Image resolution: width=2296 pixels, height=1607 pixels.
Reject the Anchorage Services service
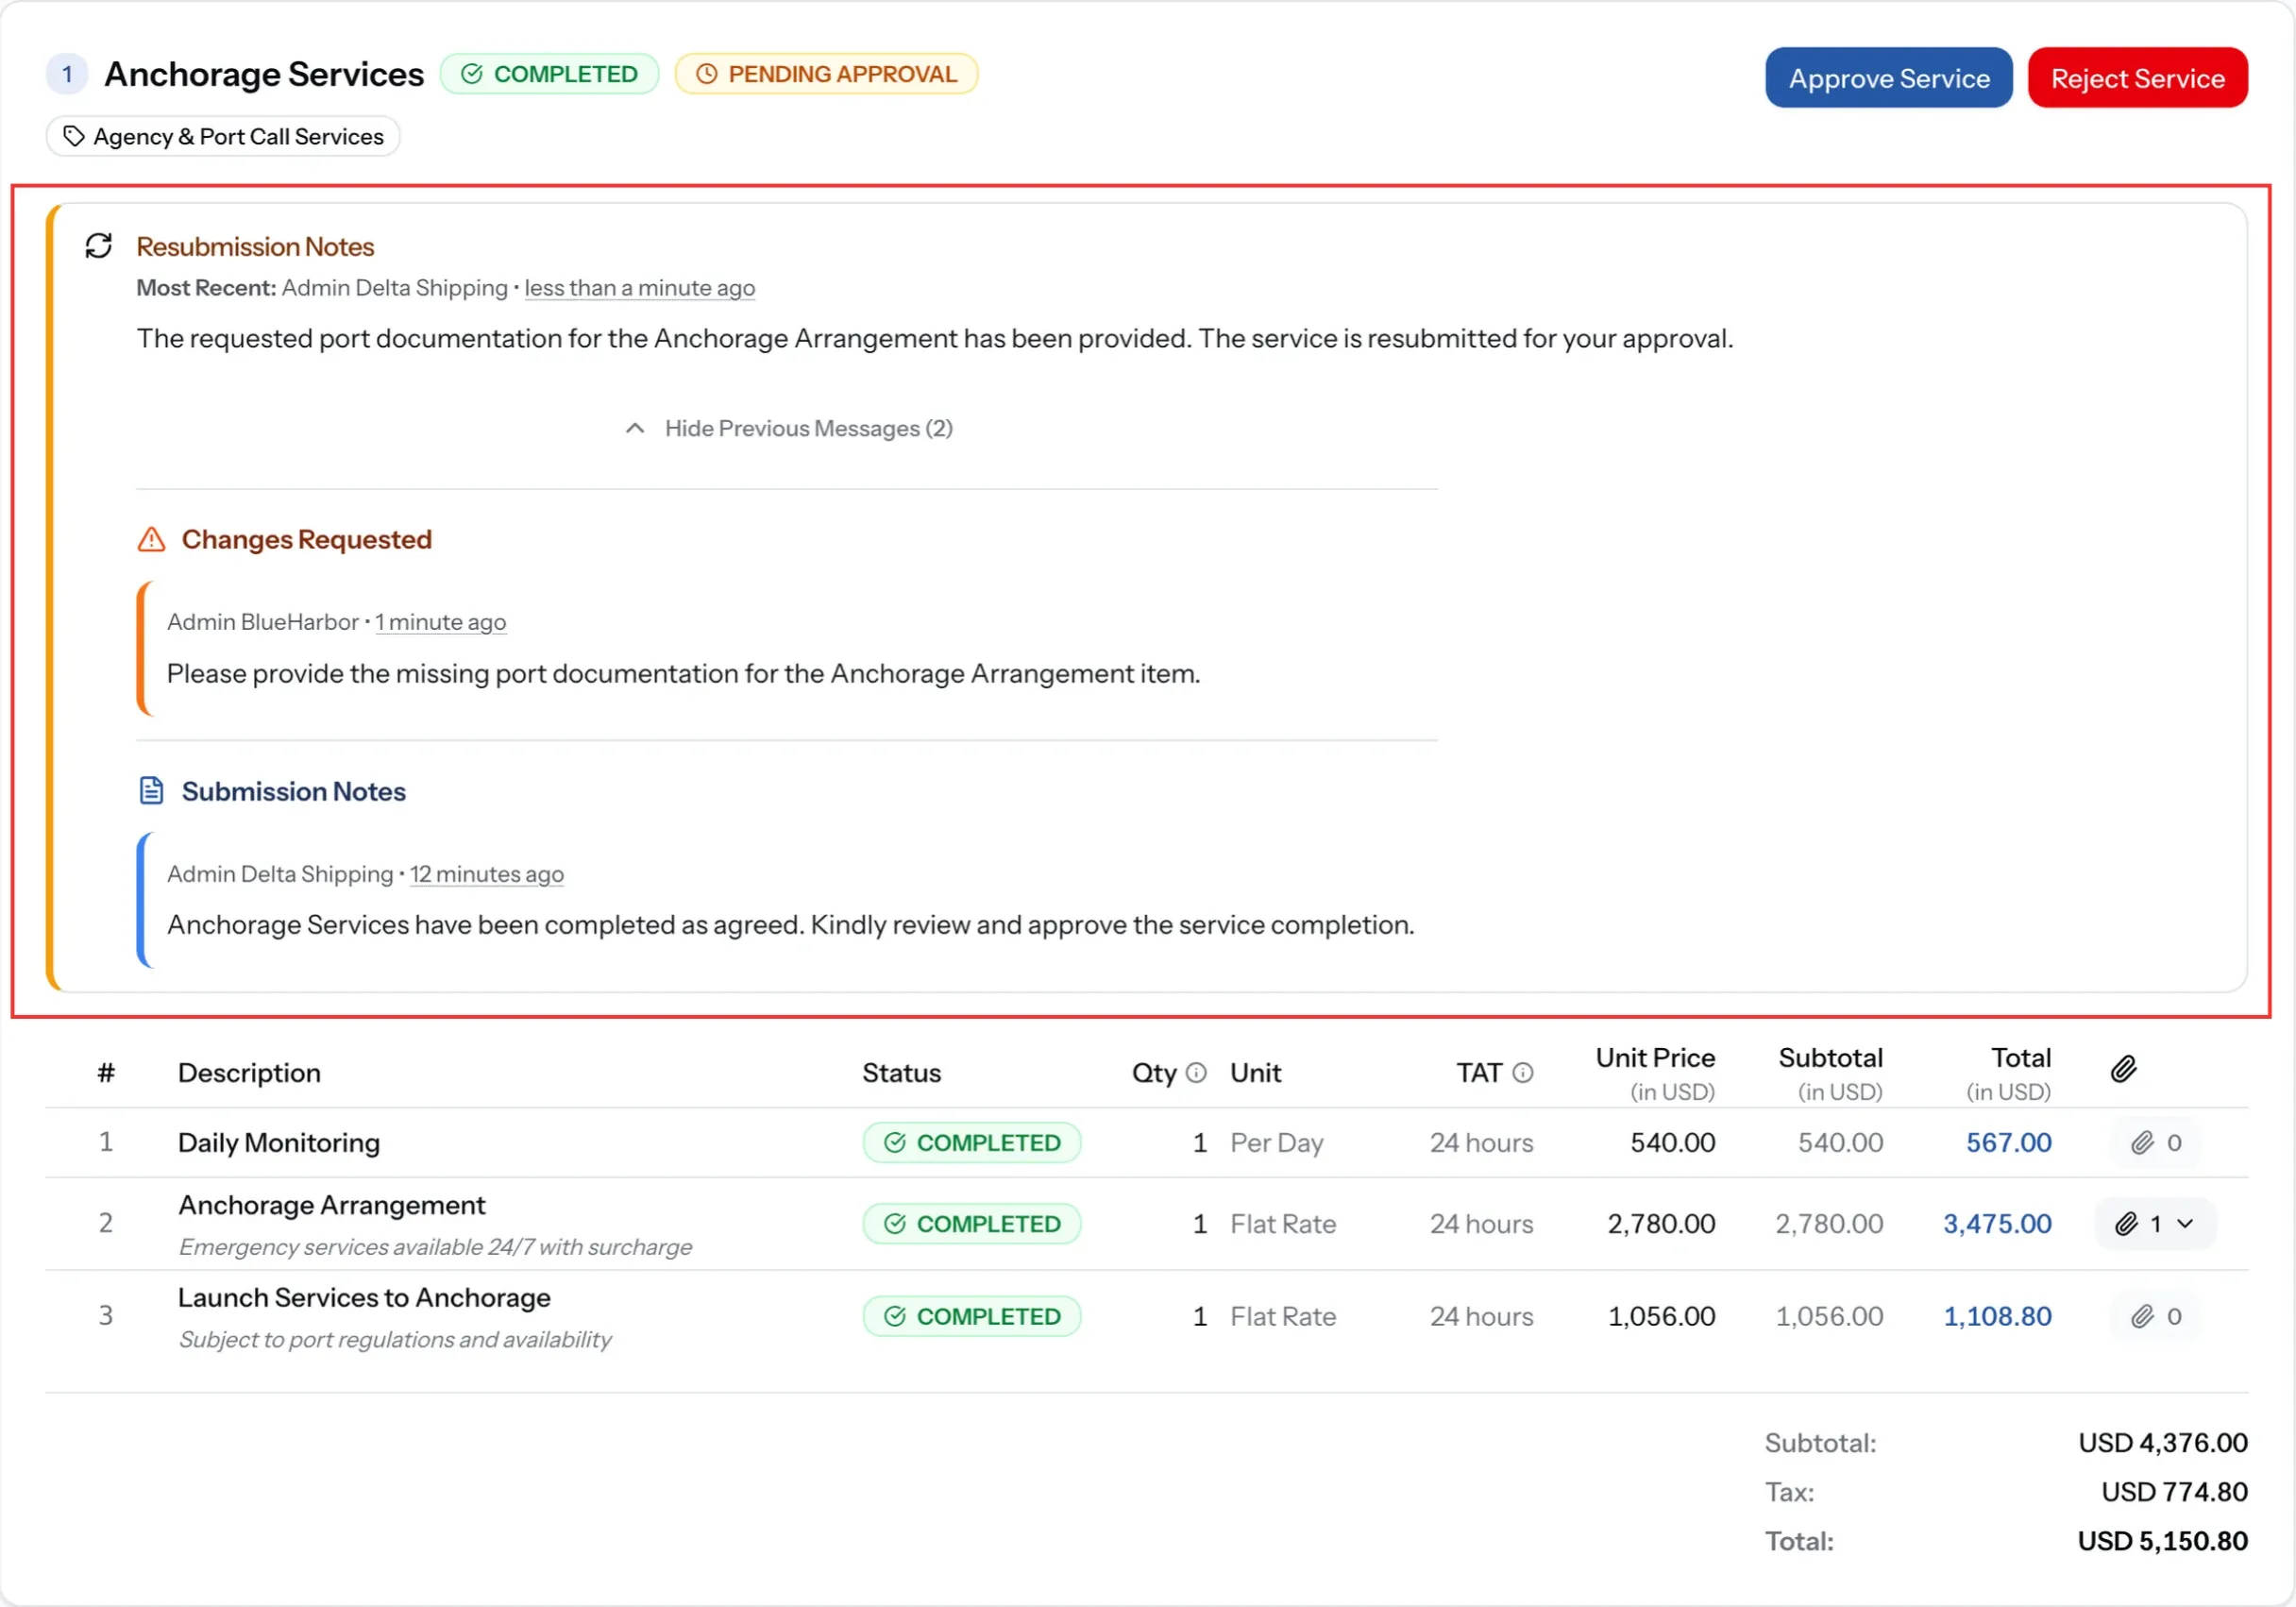(x=2138, y=78)
